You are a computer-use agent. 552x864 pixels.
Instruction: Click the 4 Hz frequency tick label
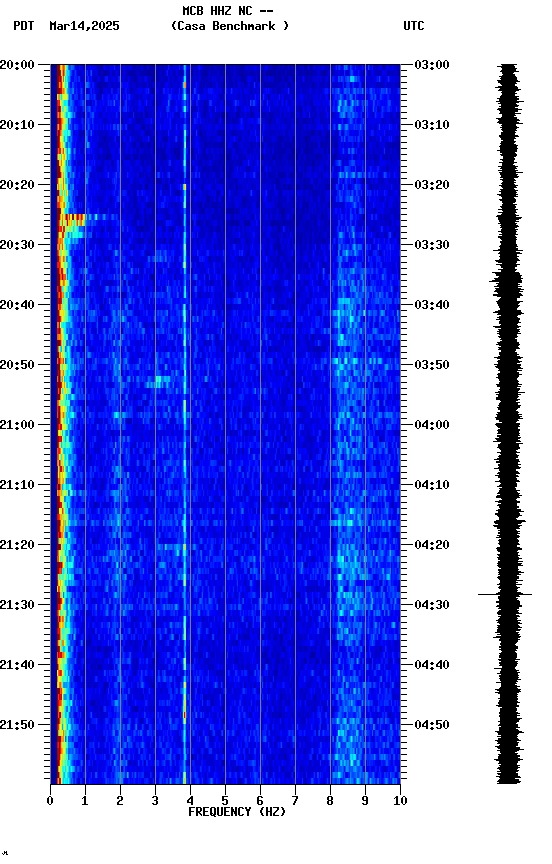point(190,801)
